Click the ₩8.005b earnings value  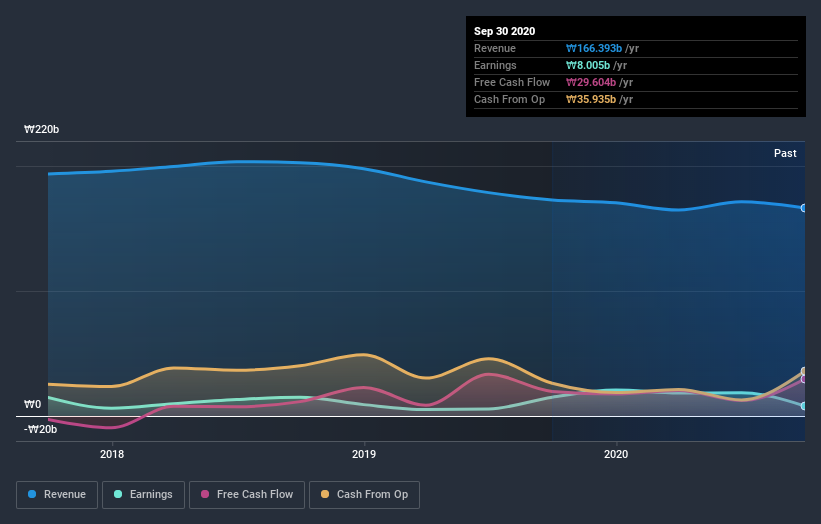coord(588,65)
